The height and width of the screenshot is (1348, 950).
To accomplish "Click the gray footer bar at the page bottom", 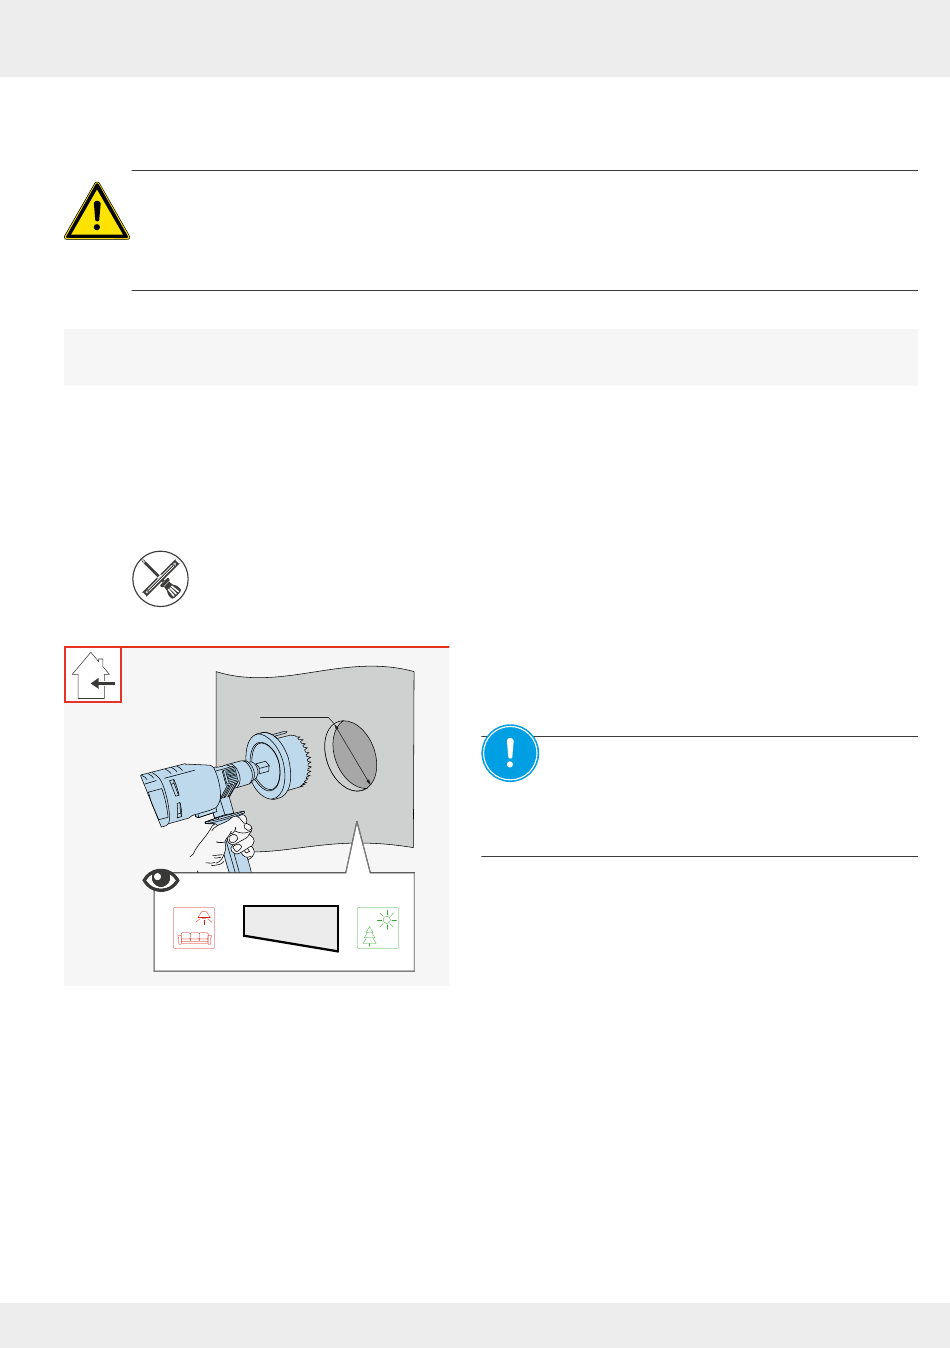I will click(475, 1325).
